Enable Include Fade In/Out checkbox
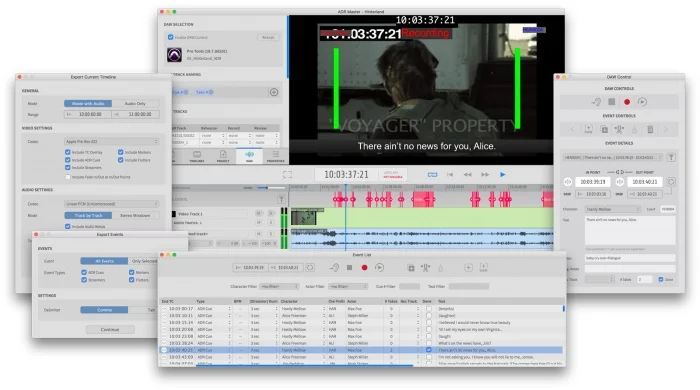This screenshot has height=390, width=700. point(68,177)
